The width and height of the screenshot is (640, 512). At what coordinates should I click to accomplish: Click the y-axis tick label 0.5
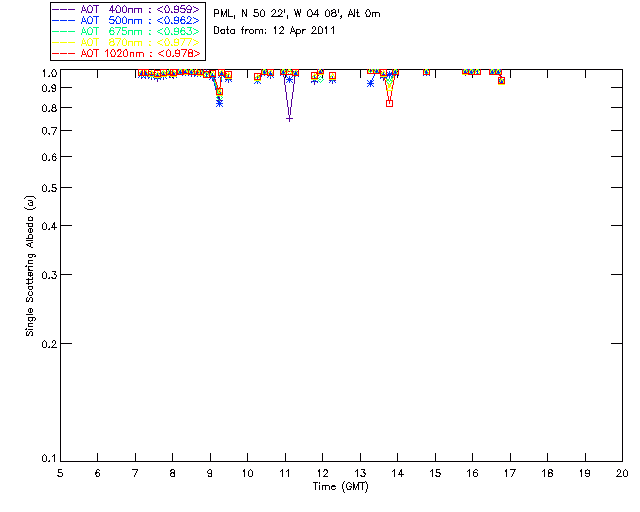coord(49,188)
